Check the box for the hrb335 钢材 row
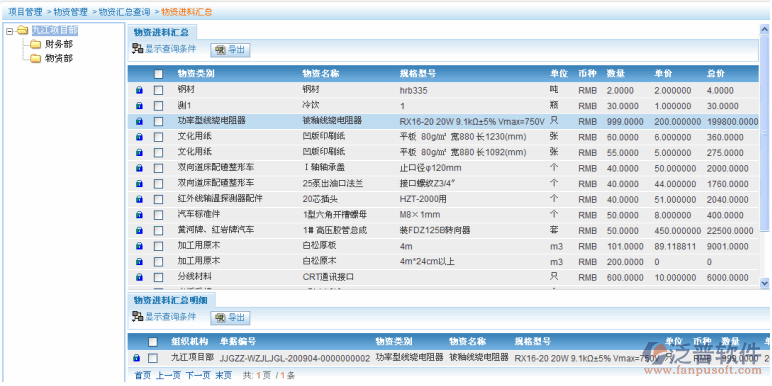The height and width of the screenshot is (386, 772). pyautogui.click(x=158, y=91)
